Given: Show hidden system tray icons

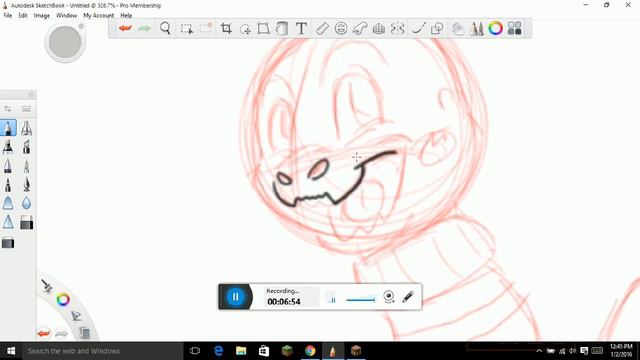Looking at the screenshot, I should click(x=539, y=351).
